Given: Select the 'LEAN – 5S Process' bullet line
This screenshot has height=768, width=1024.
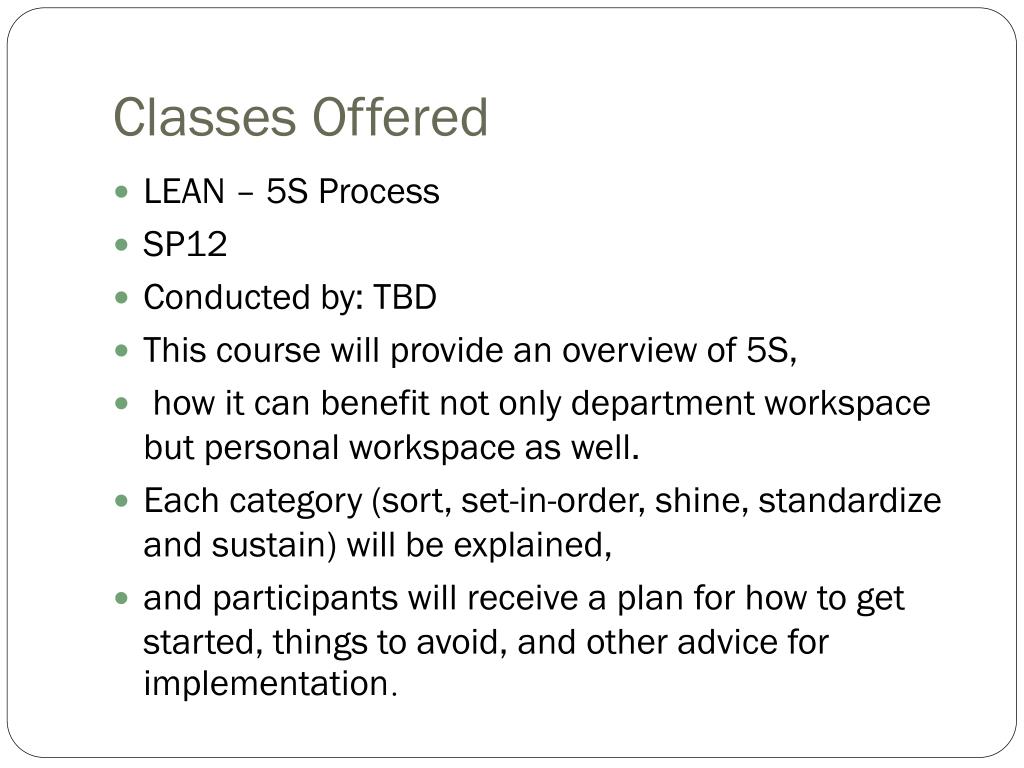Looking at the screenshot, I should 291,191.
